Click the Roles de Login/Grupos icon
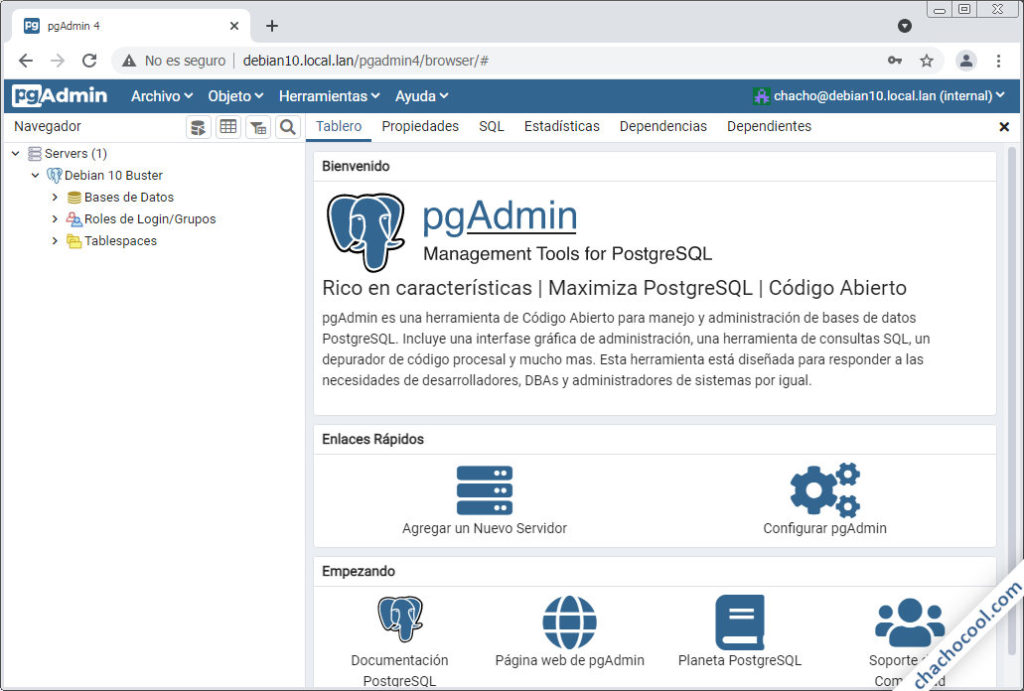 pos(74,219)
